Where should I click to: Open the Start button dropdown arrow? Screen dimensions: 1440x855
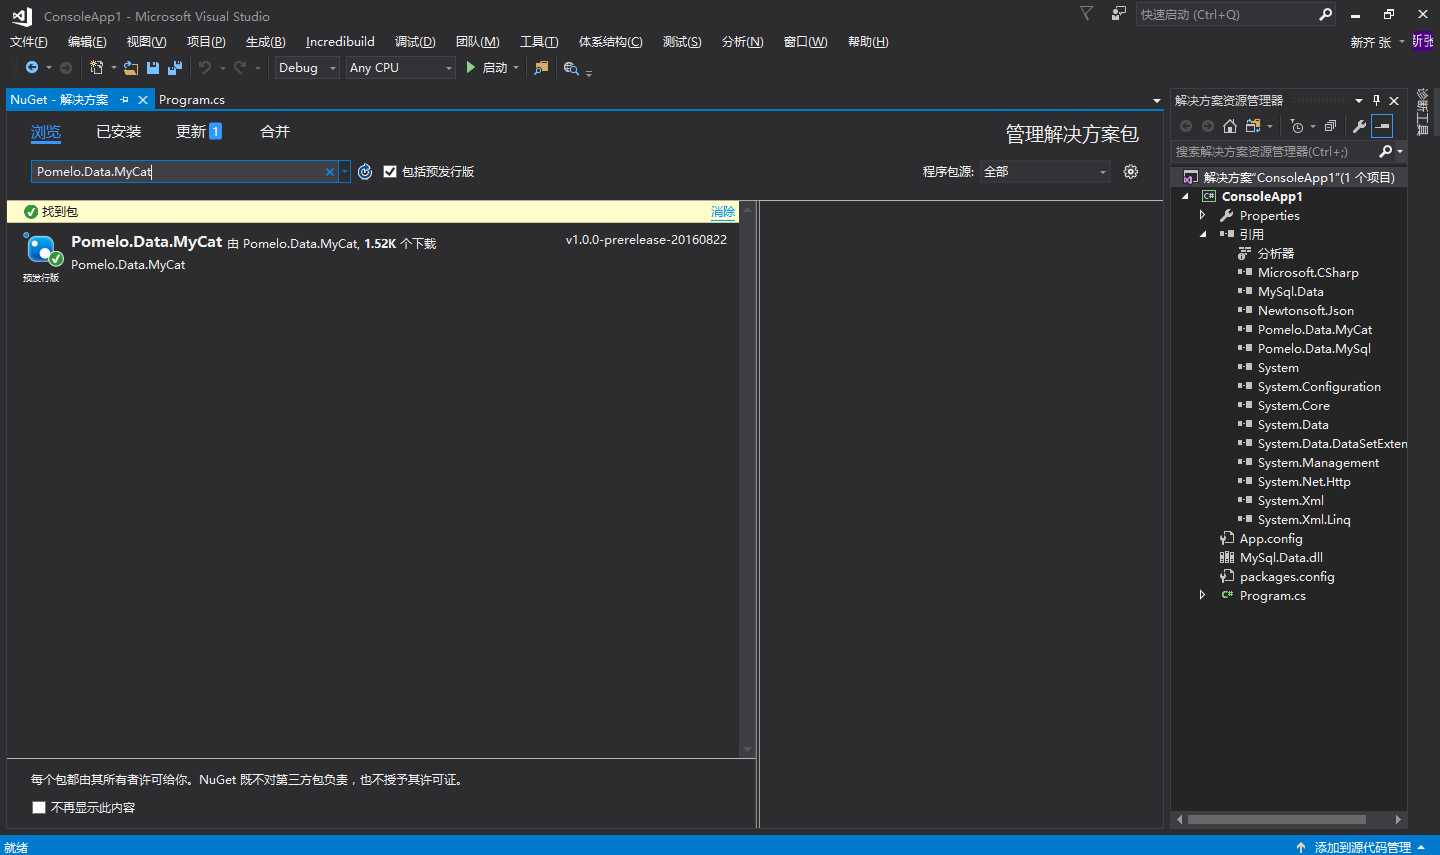pos(516,68)
